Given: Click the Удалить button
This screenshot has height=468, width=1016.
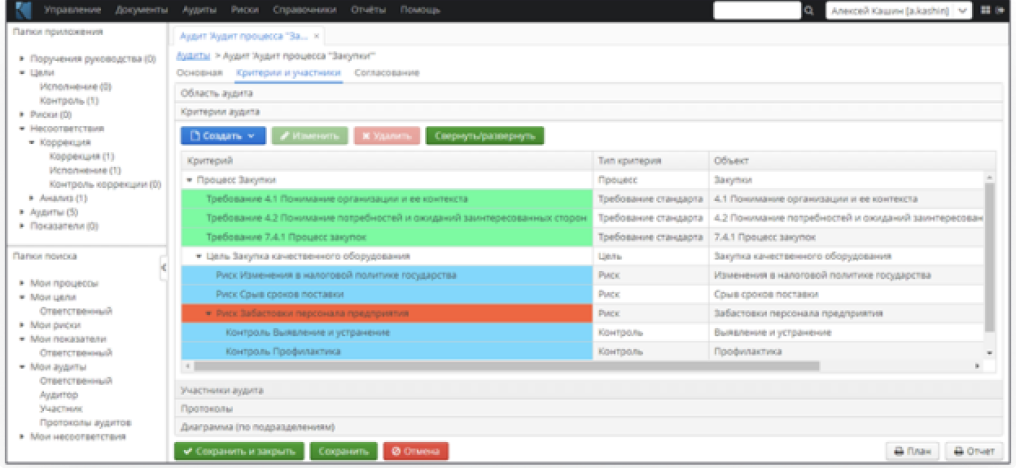Looking at the screenshot, I should pos(387,136).
